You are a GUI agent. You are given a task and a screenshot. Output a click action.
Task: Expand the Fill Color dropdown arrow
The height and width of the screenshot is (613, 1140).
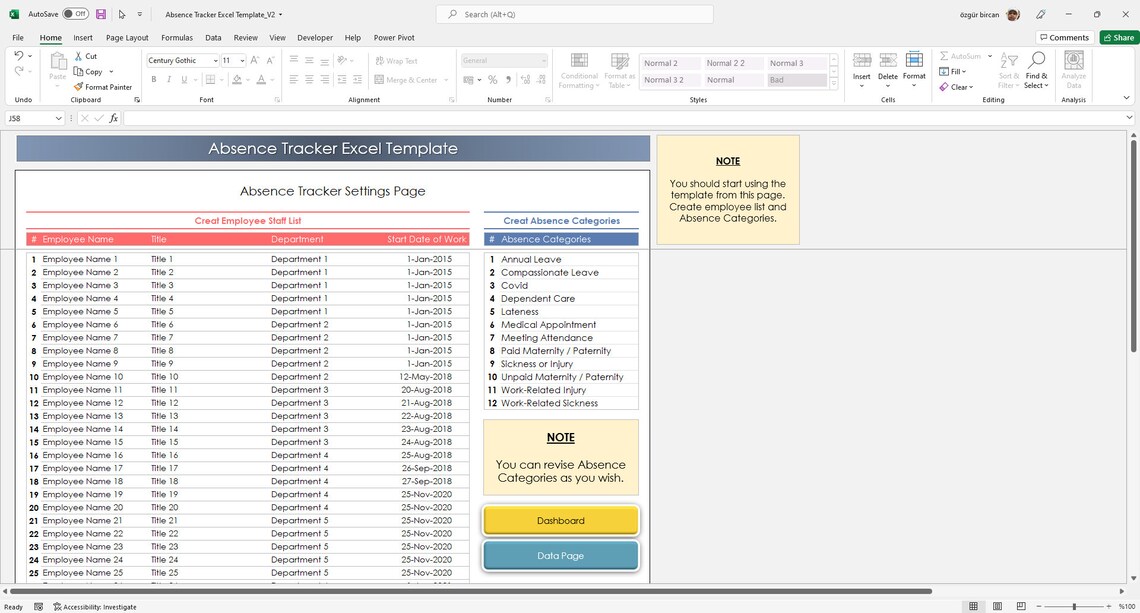(248, 80)
